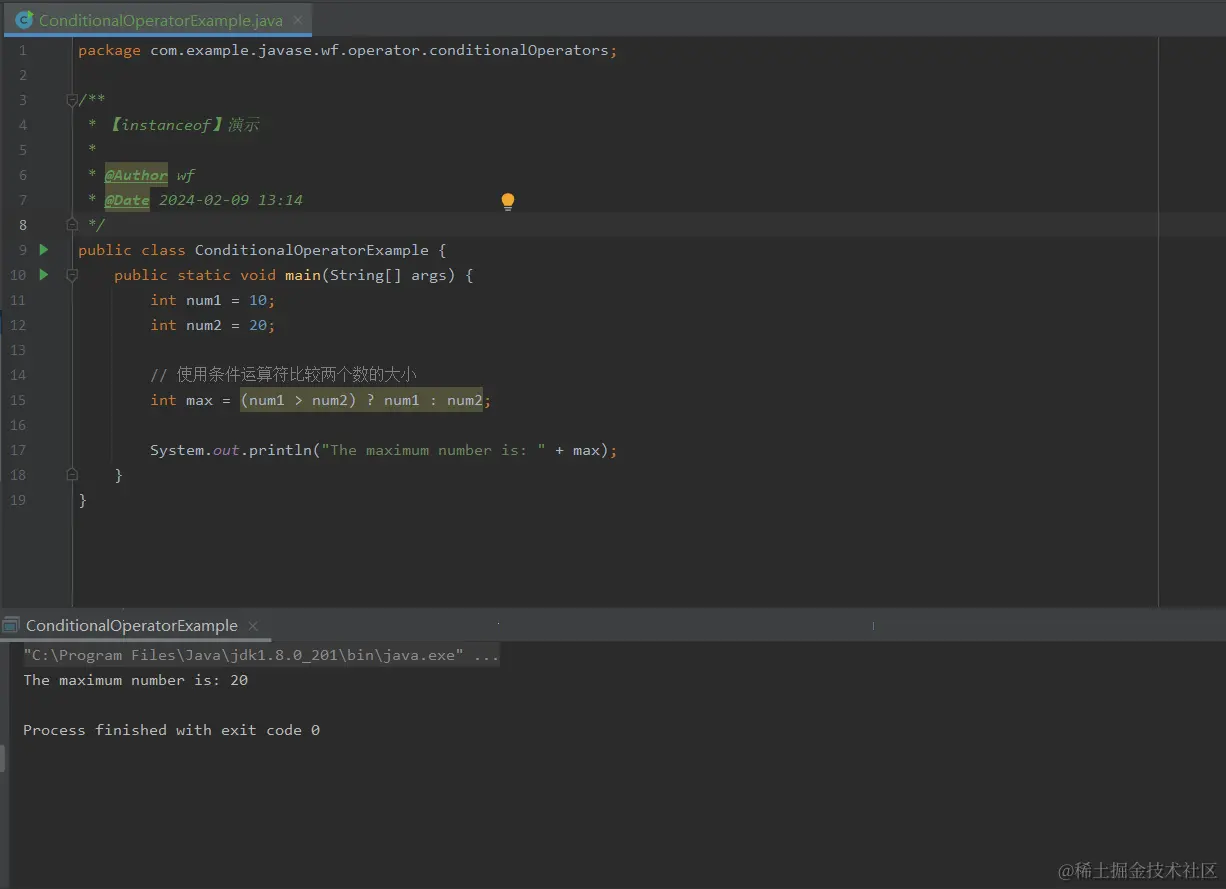Collapse the main method fold at line 10
The image size is (1226, 889).
coord(72,275)
